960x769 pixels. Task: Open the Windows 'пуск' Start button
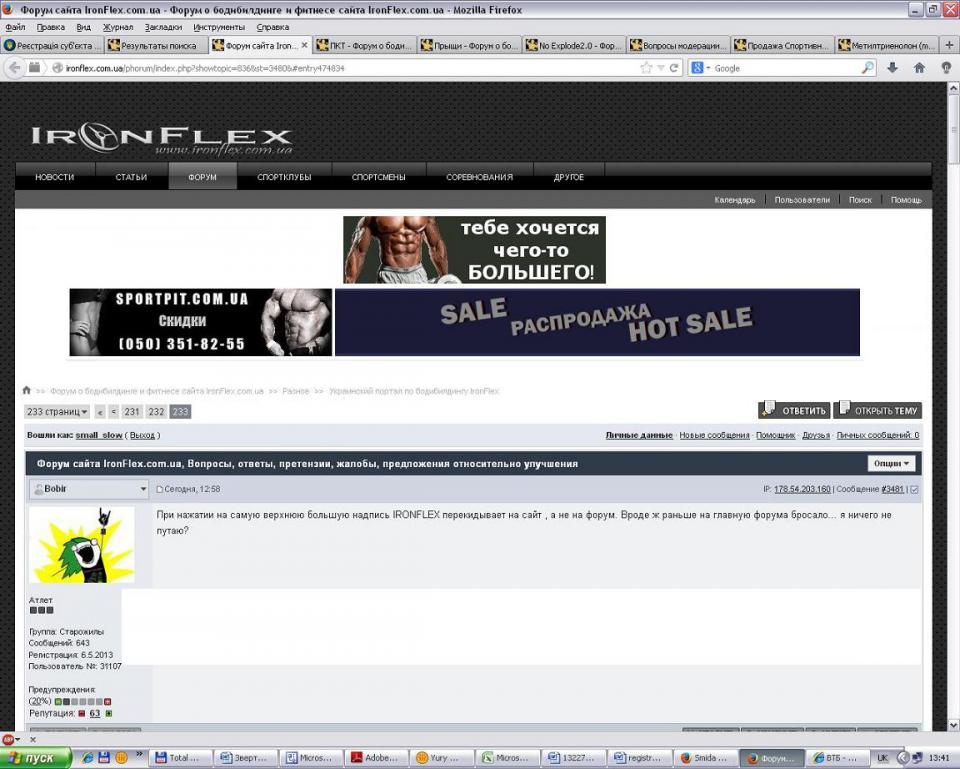[x=36, y=758]
